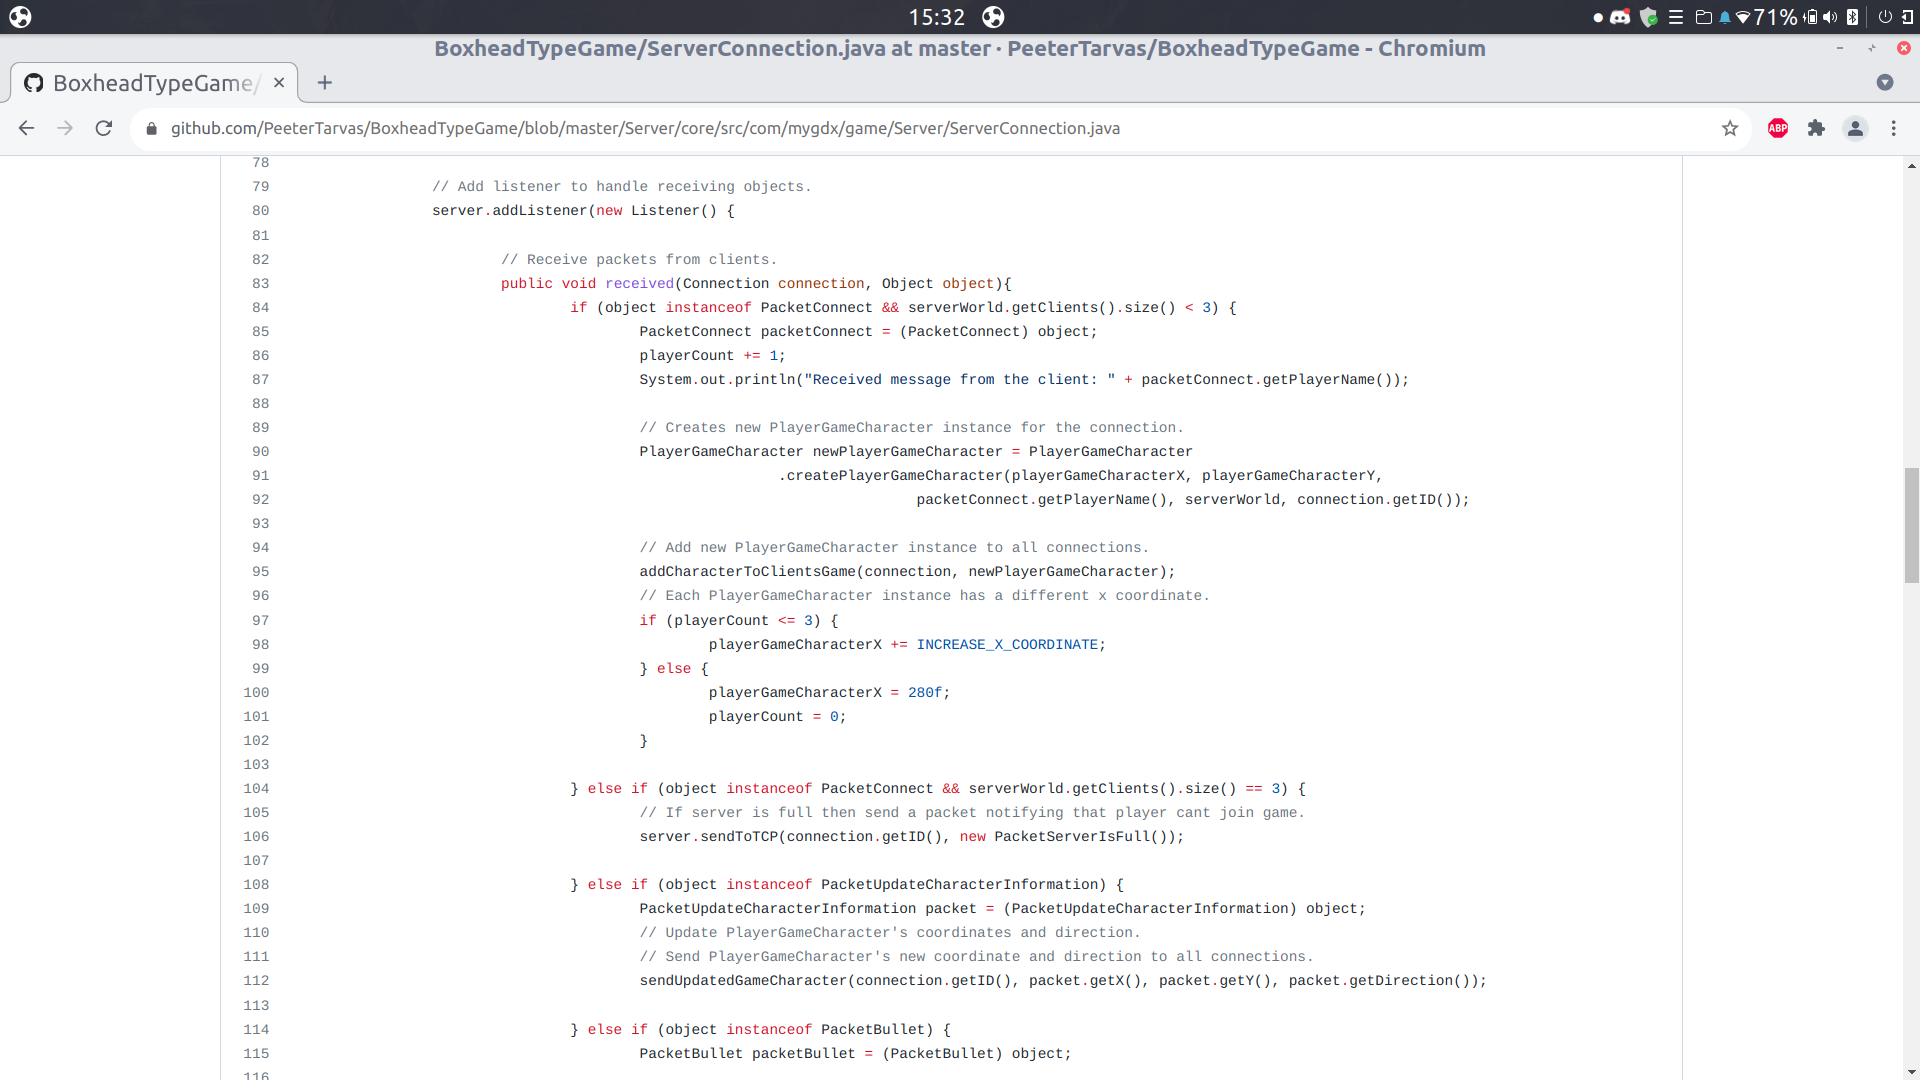Click the 15:32 clock in top bar
Image resolution: width=1920 pixels, height=1080 pixels.
pyautogui.click(x=937, y=17)
